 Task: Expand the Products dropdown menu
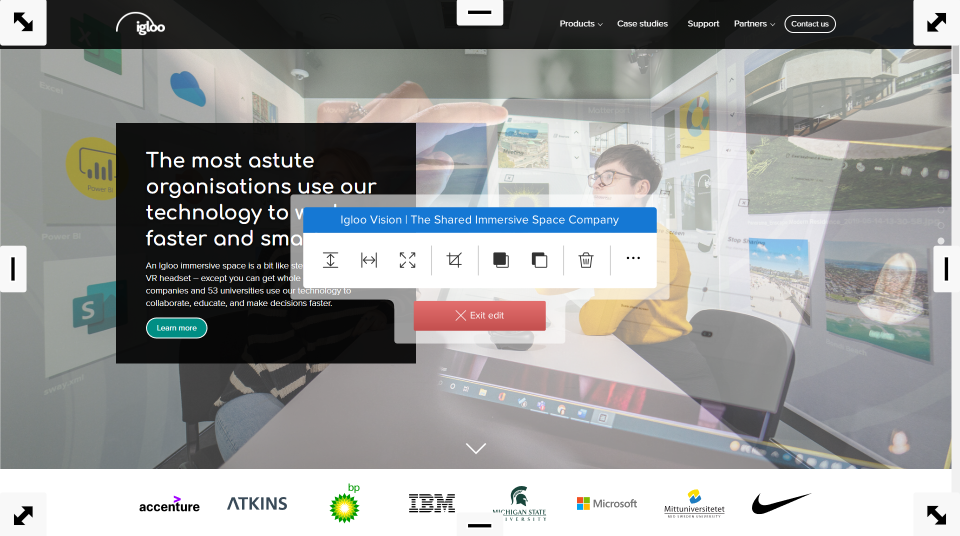point(580,24)
